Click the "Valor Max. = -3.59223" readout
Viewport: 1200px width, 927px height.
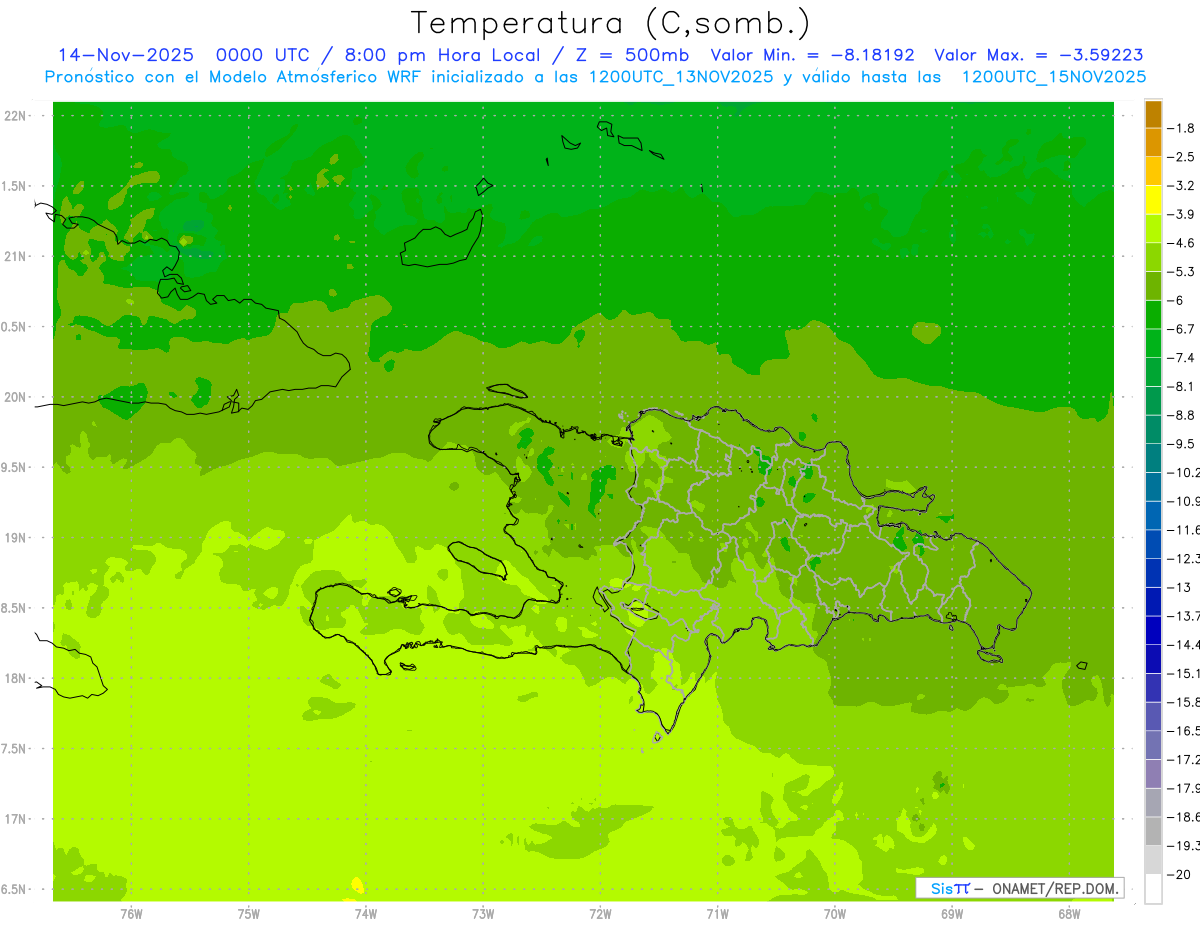(x=1039, y=55)
